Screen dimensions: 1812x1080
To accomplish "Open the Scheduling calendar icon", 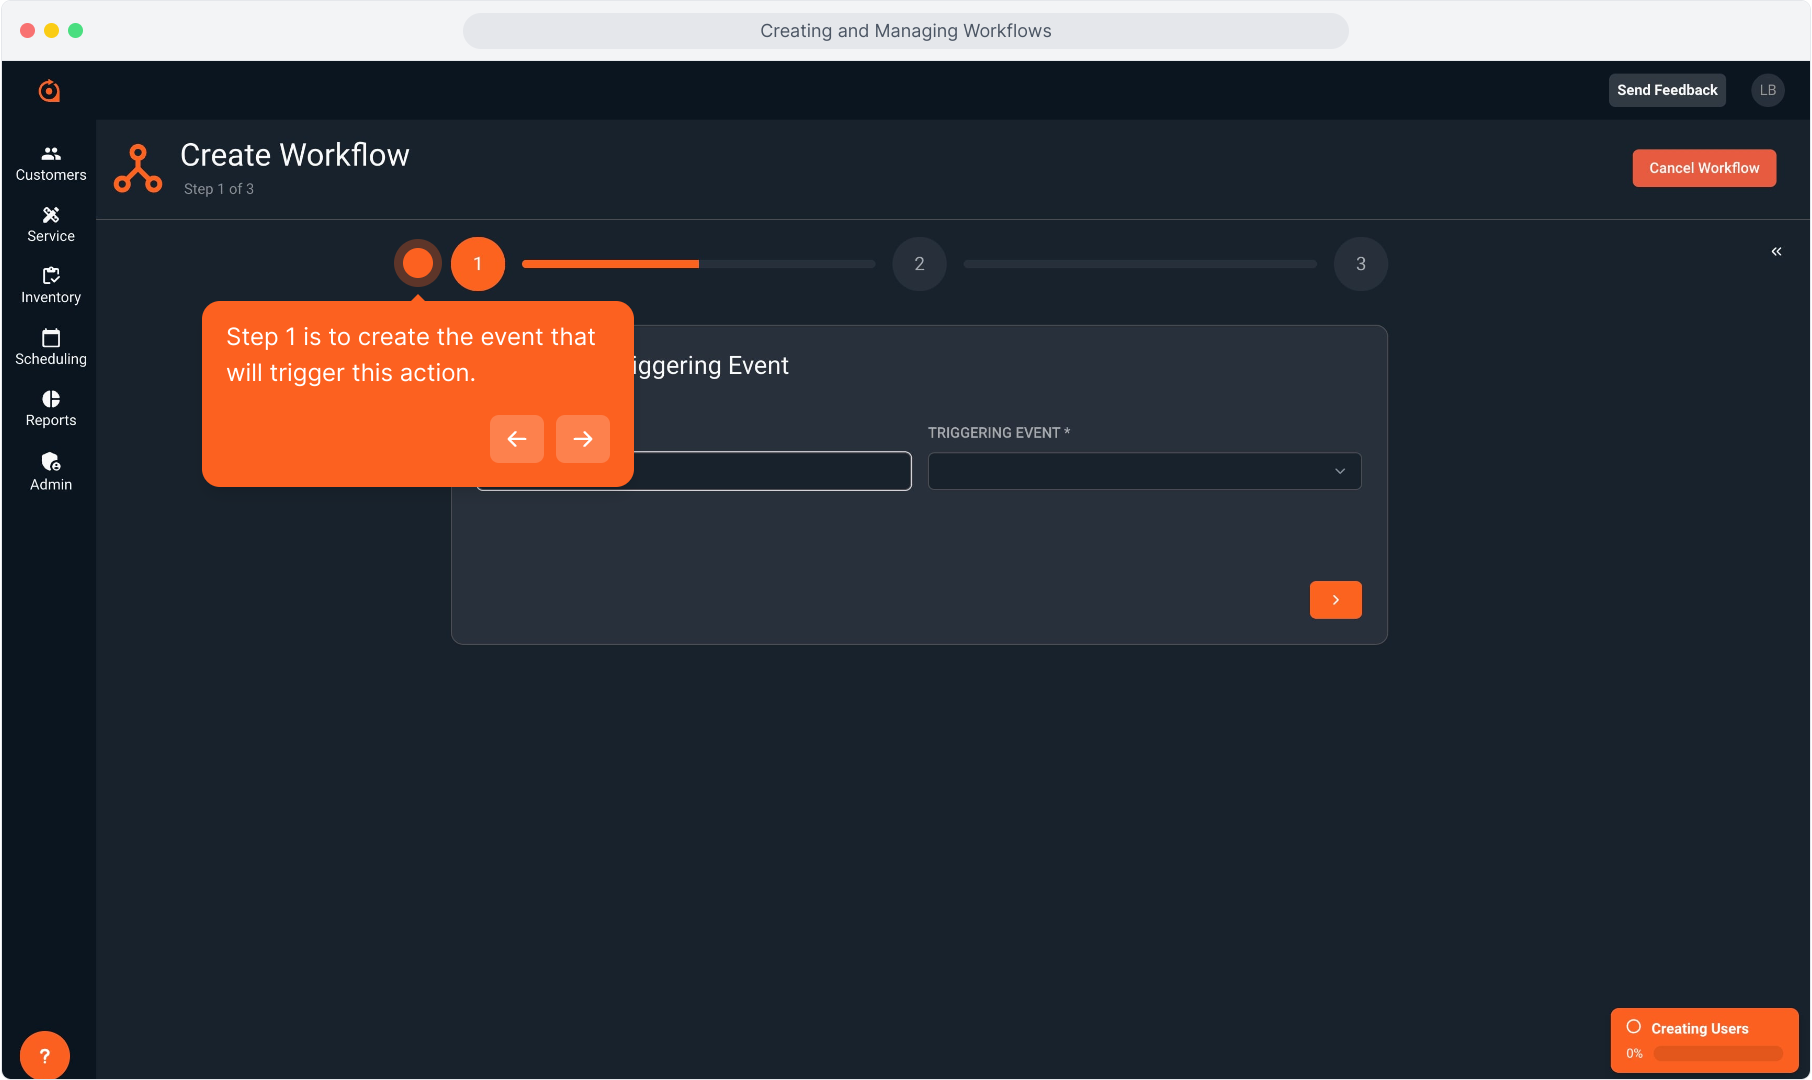I will point(51,338).
